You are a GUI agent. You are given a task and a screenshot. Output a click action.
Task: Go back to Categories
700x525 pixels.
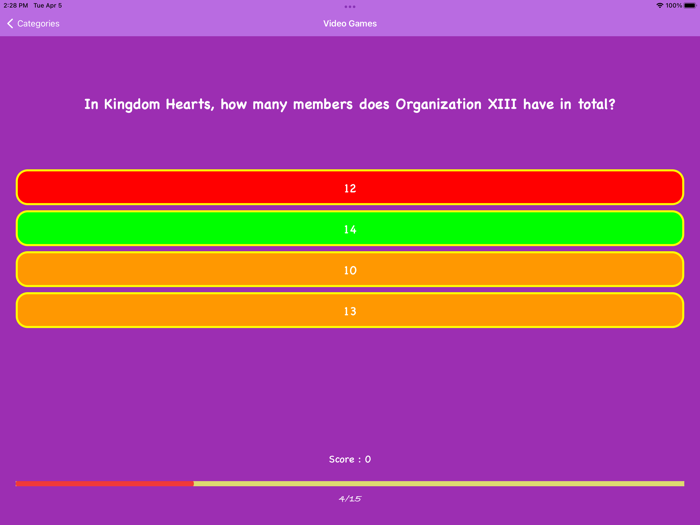(x=33, y=24)
